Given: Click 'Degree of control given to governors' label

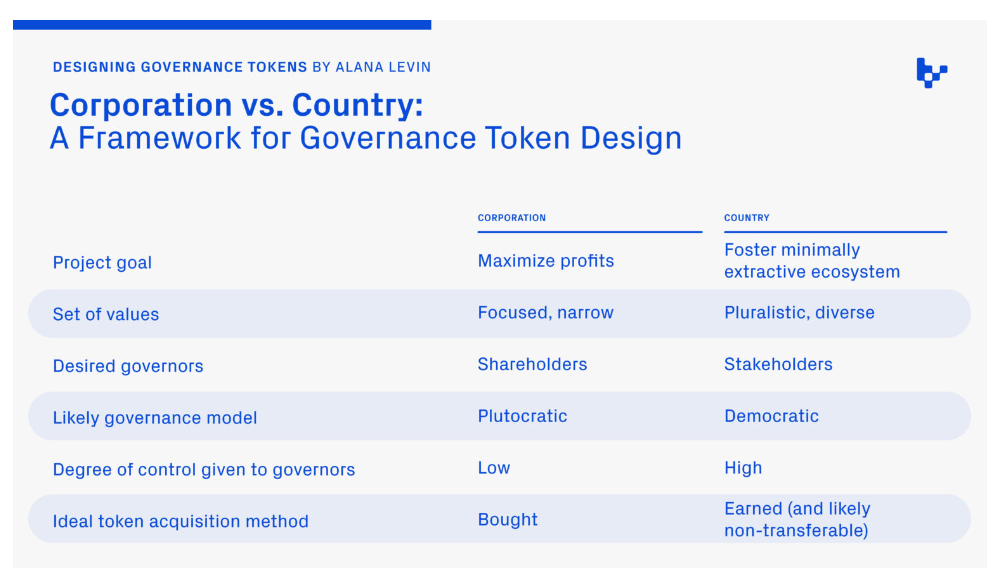Looking at the screenshot, I should point(204,470).
